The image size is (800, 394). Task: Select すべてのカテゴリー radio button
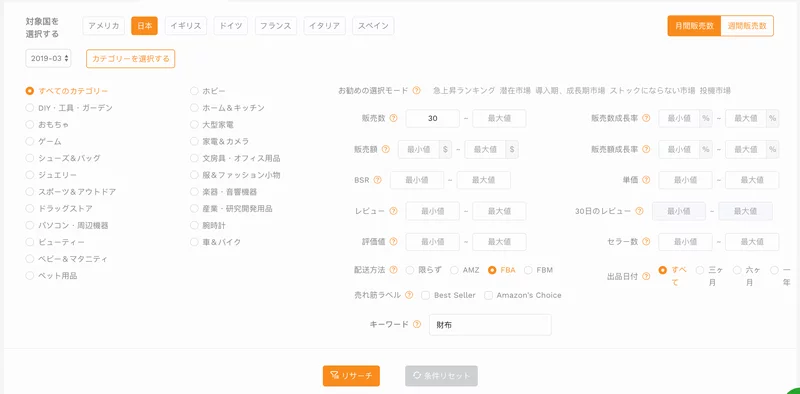click(x=30, y=91)
